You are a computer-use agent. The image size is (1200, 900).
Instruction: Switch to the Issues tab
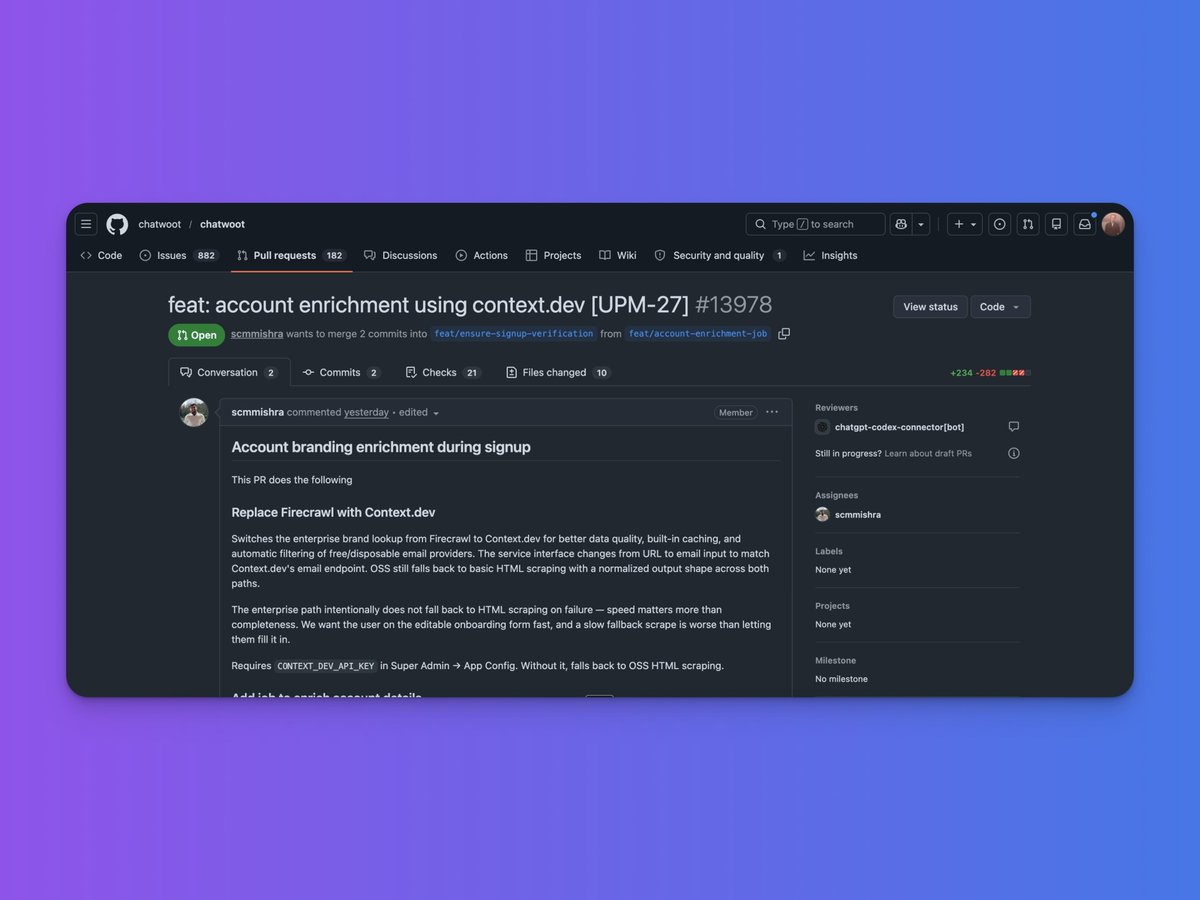[179, 255]
